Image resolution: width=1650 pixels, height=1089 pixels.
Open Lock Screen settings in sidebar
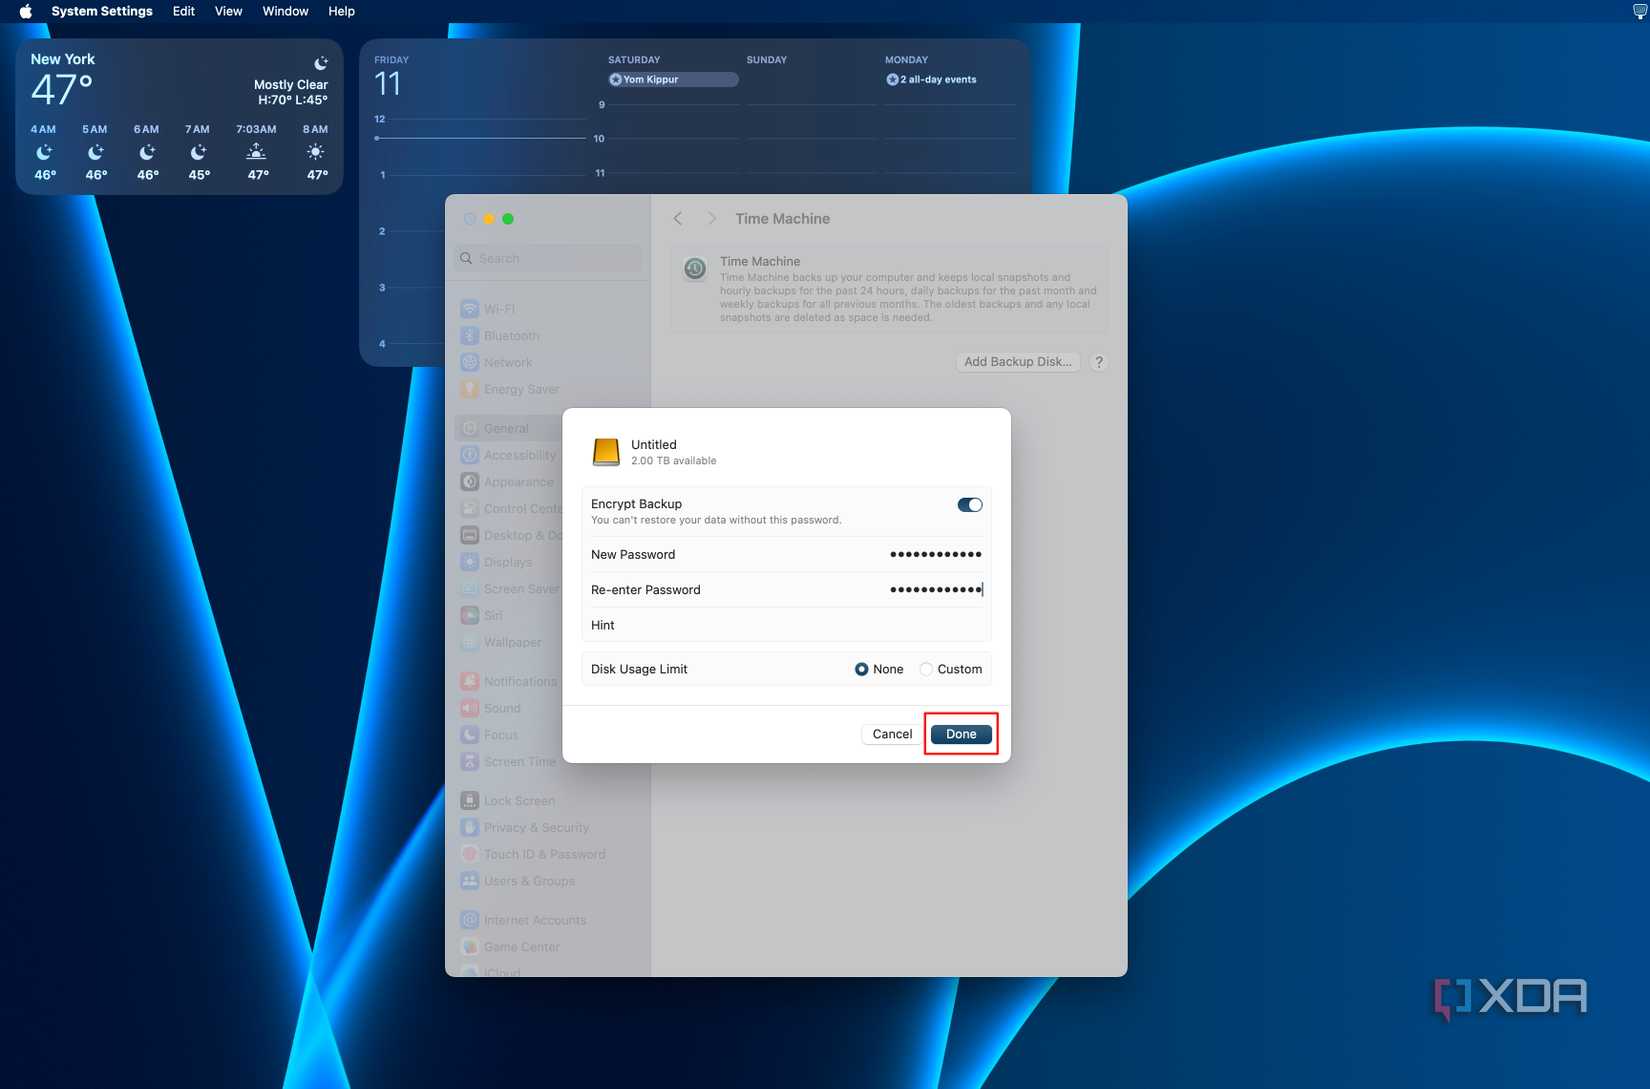(548, 801)
